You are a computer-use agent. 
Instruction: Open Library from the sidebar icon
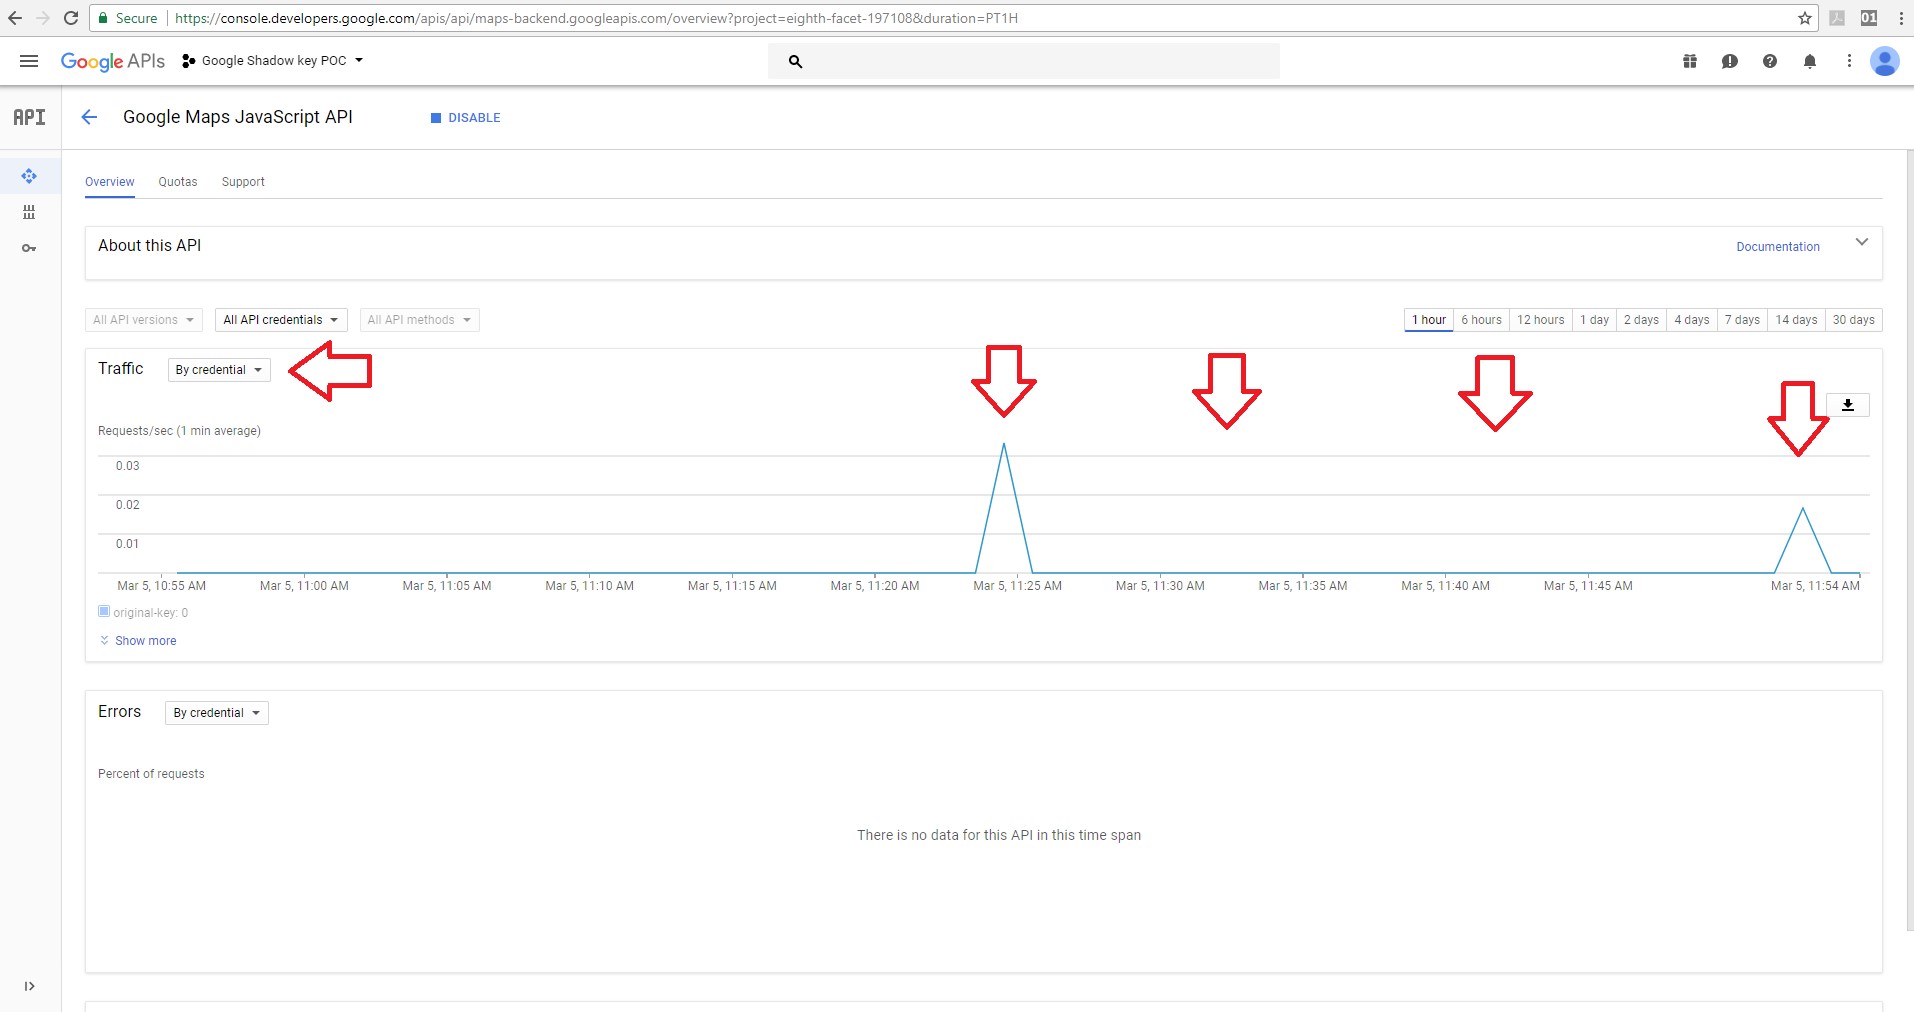pyautogui.click(x=29, y=212)
